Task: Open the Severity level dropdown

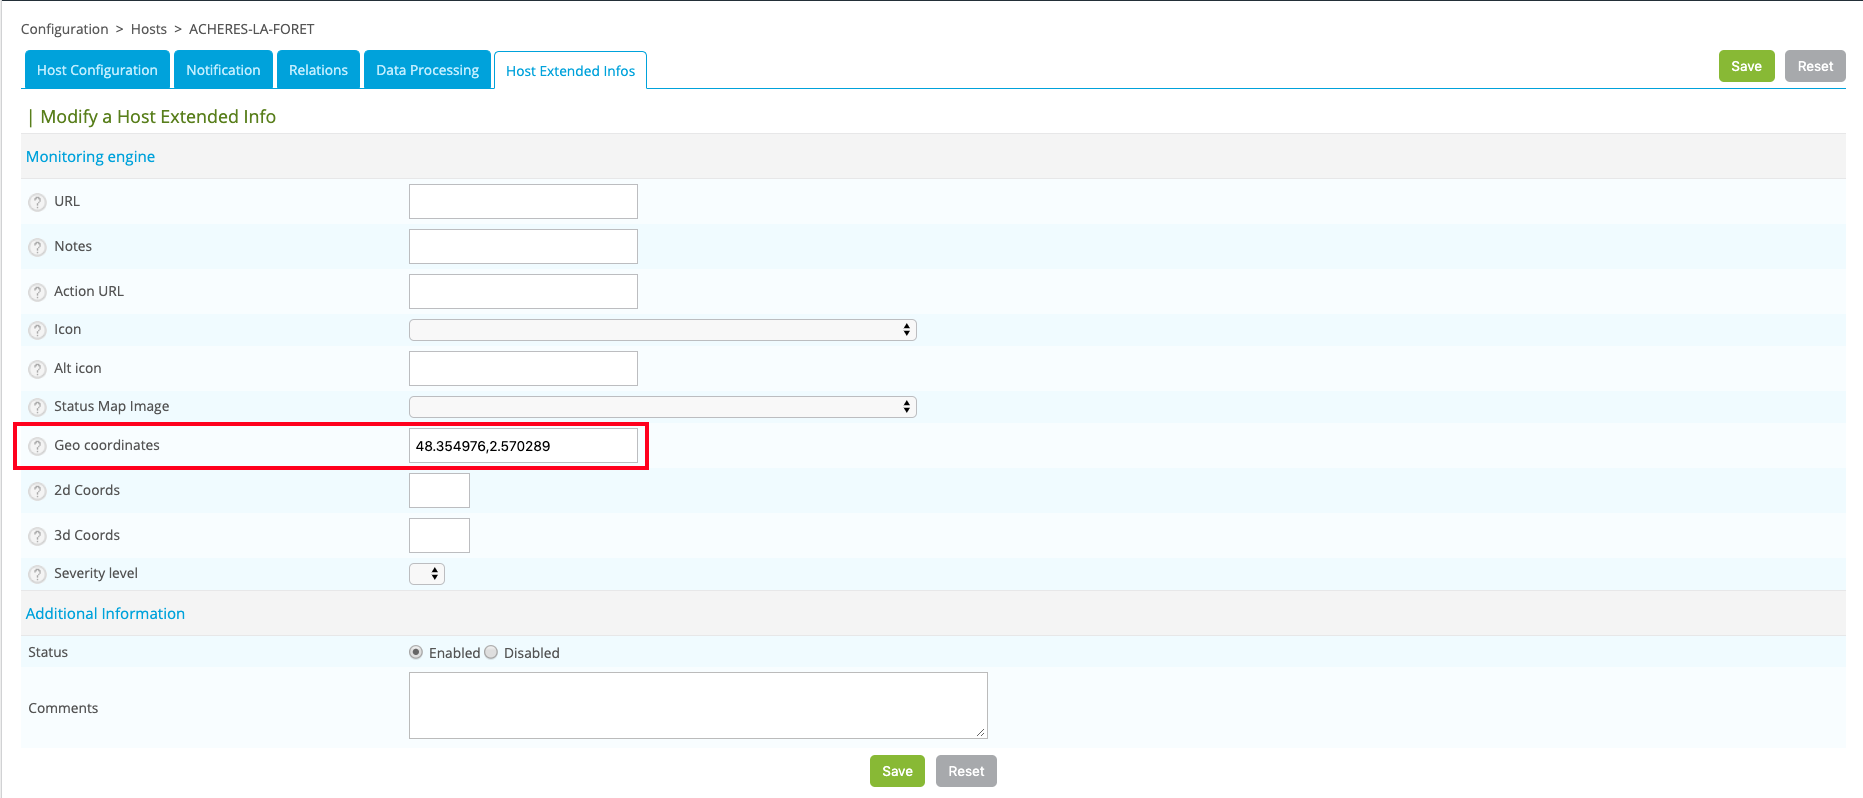Action: click(427, 574)
